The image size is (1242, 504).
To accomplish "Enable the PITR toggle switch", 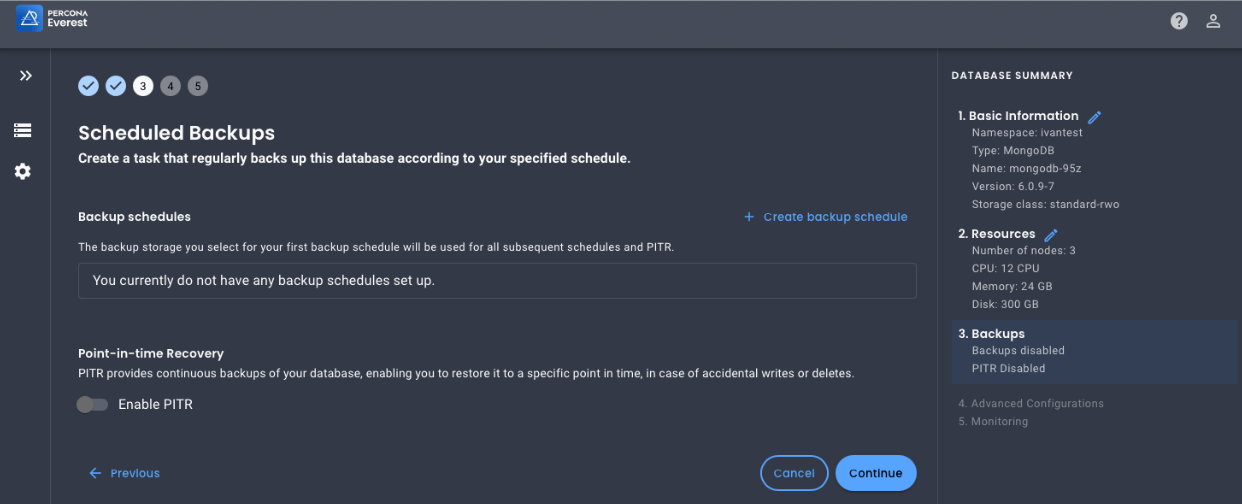I will [x=92, y=405].
